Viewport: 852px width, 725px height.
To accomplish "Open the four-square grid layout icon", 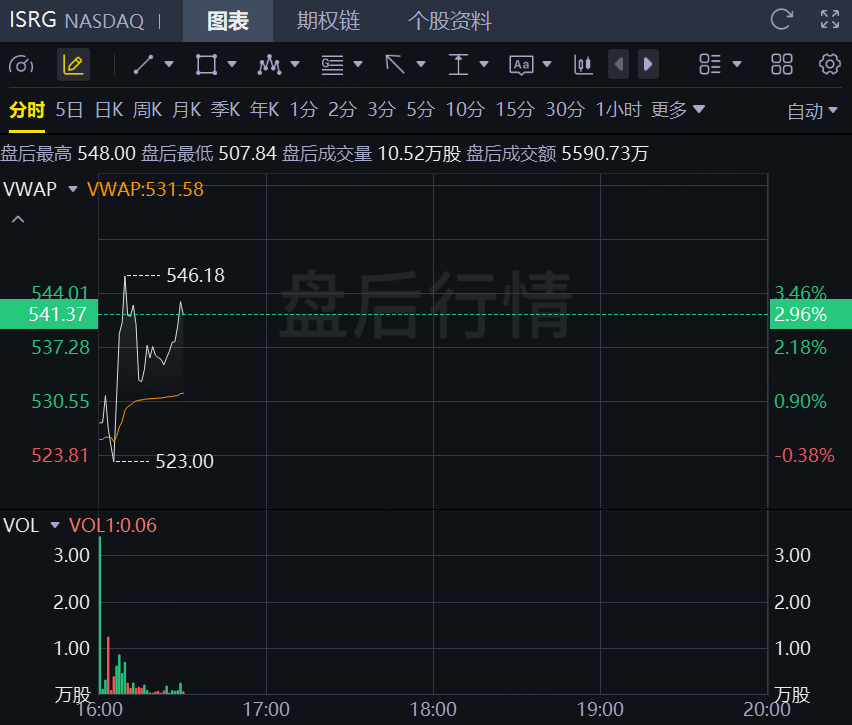I will point(782,65).
